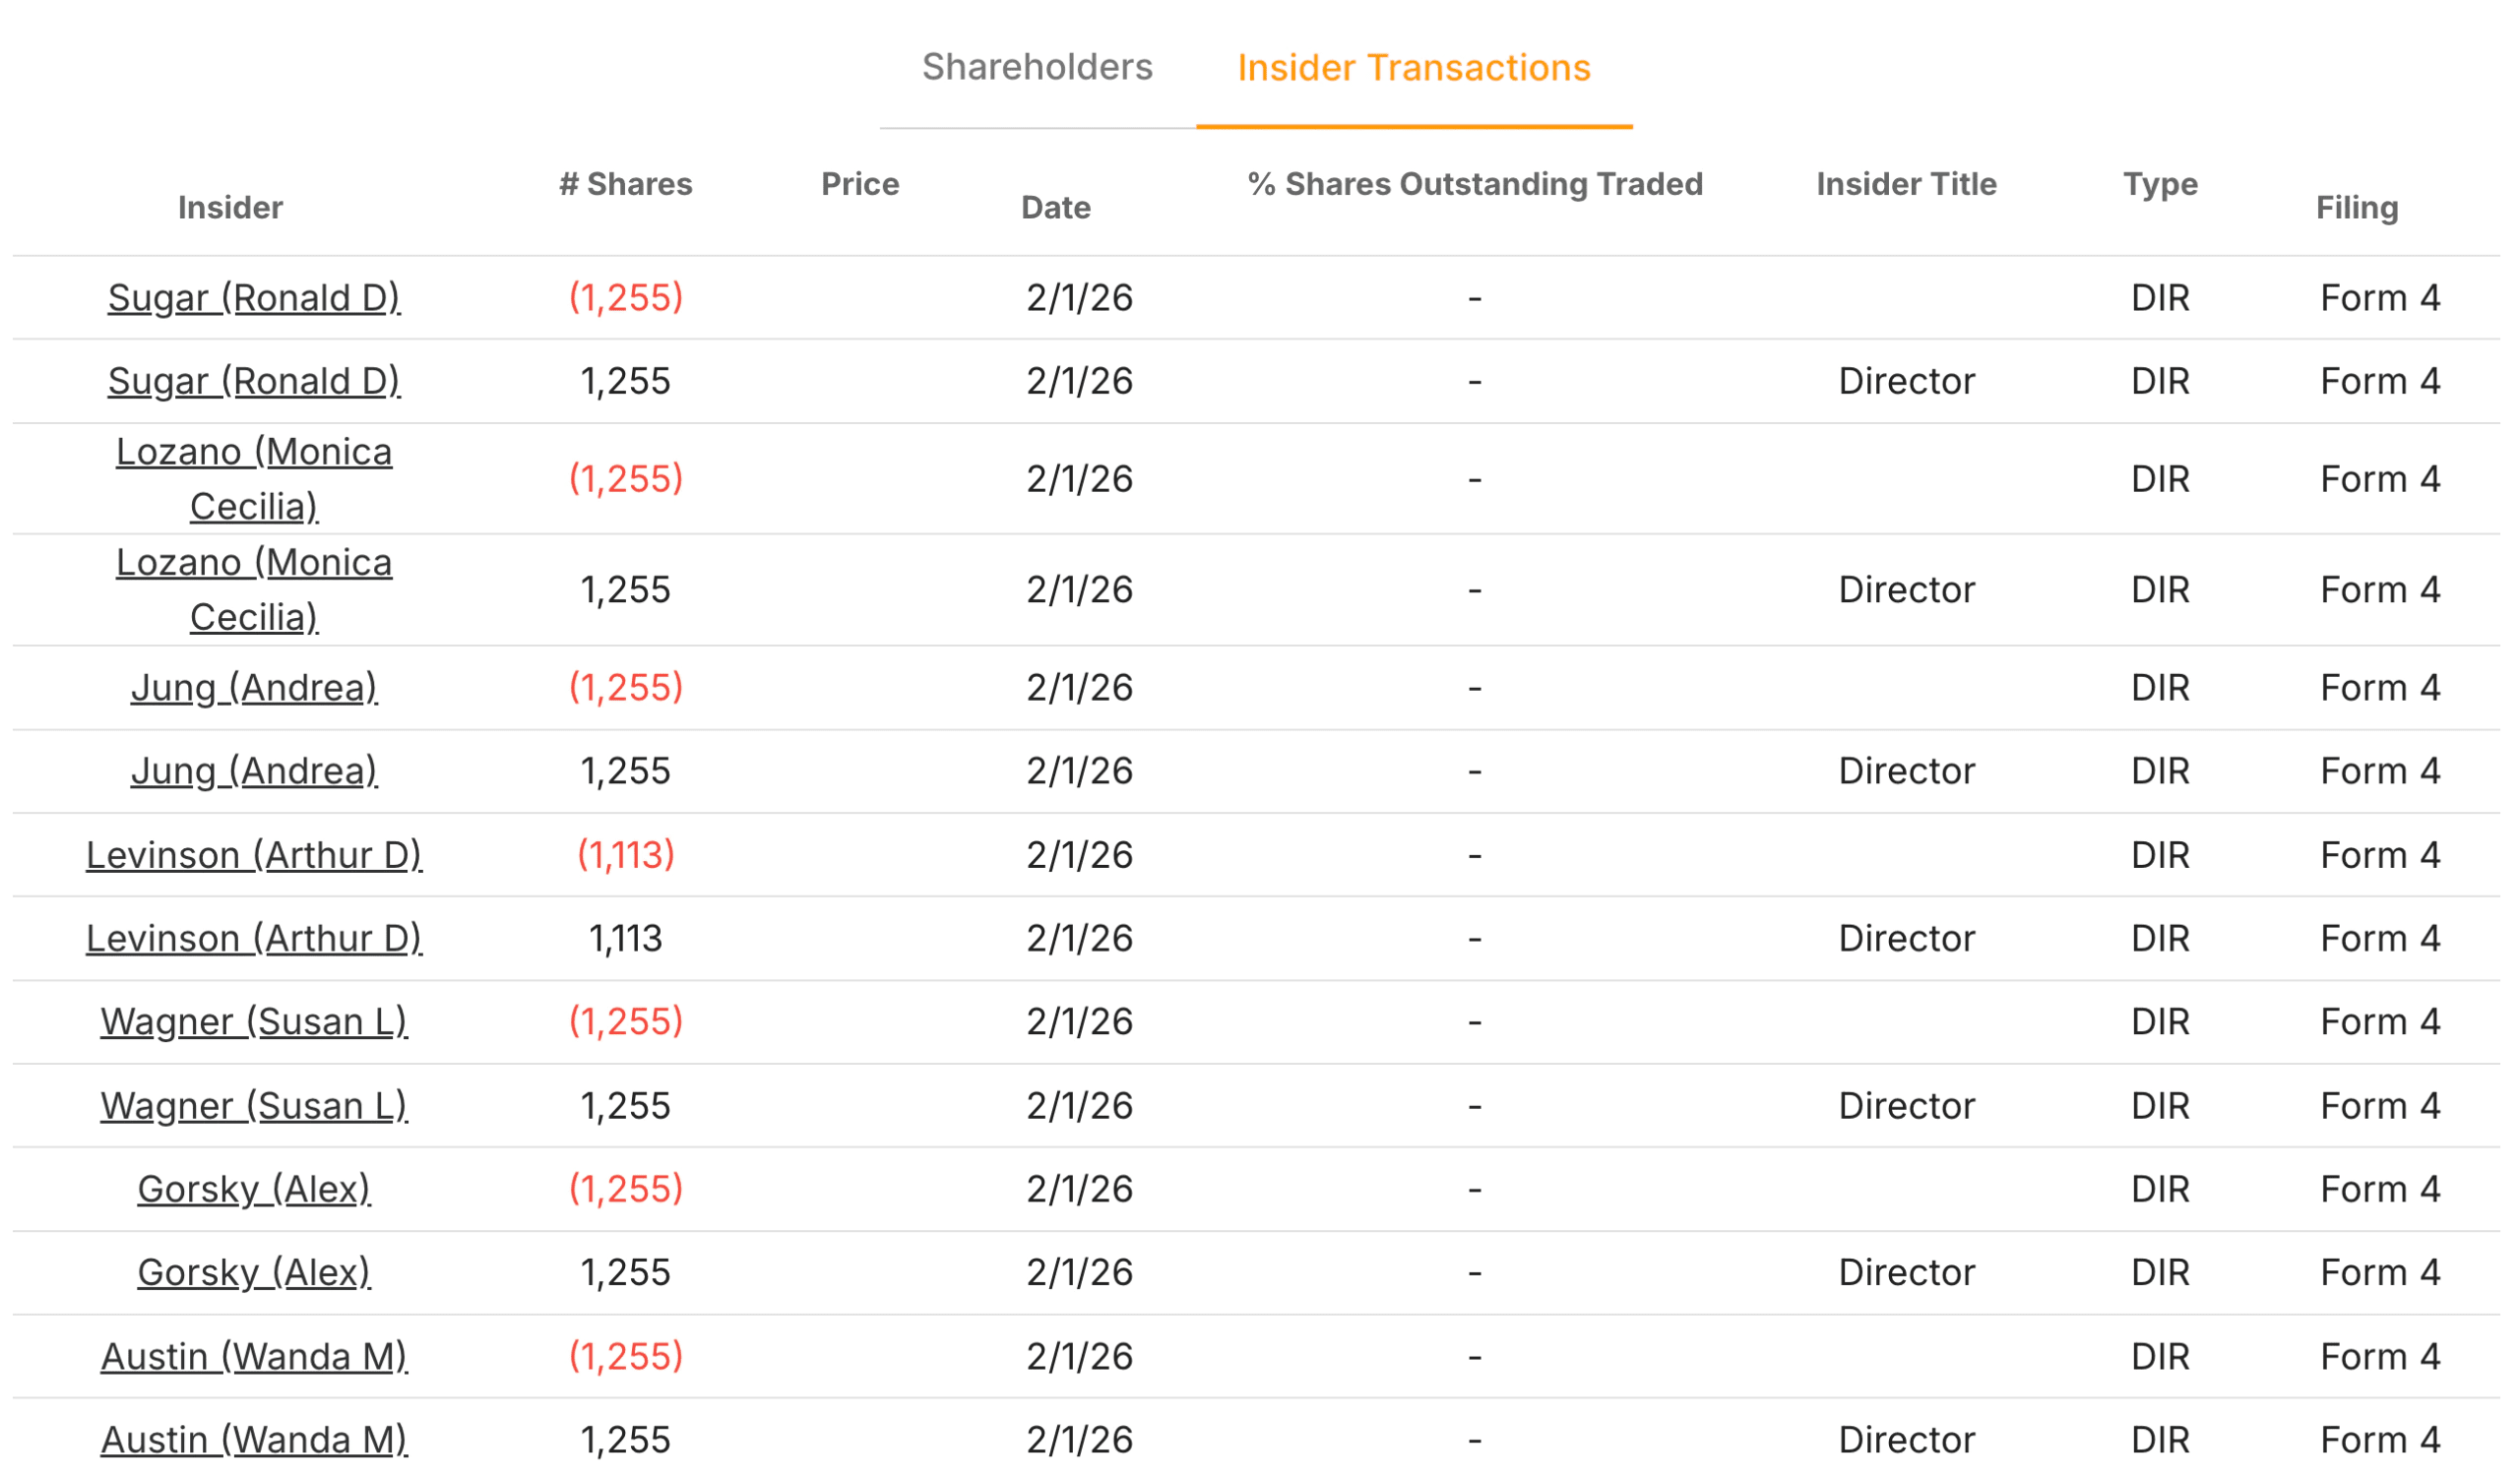The height and width of the screenshot is (1481, 2520).
Task: Sort by the # Shares column header
Action: pyautogui.click(x=626, y=184)
